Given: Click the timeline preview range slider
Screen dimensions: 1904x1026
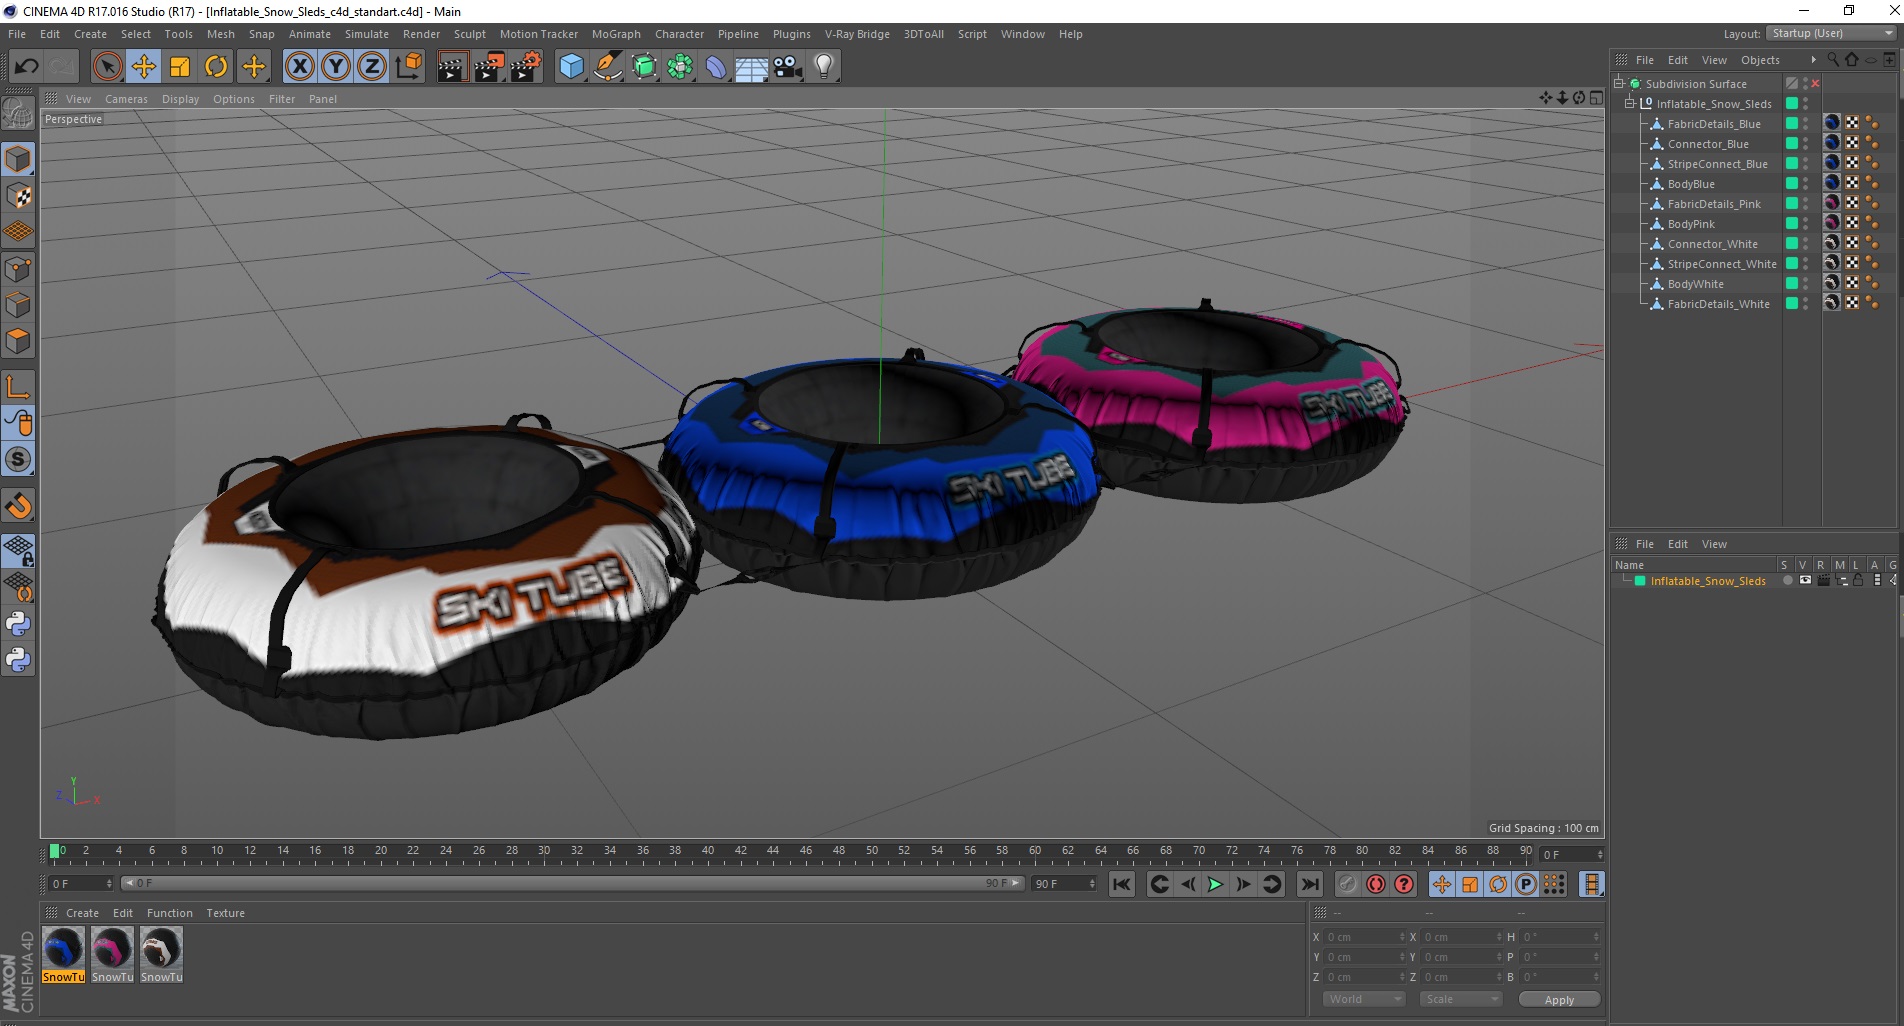Looking at the screenshot, I should pyautogui.click(x=572, y=883).
